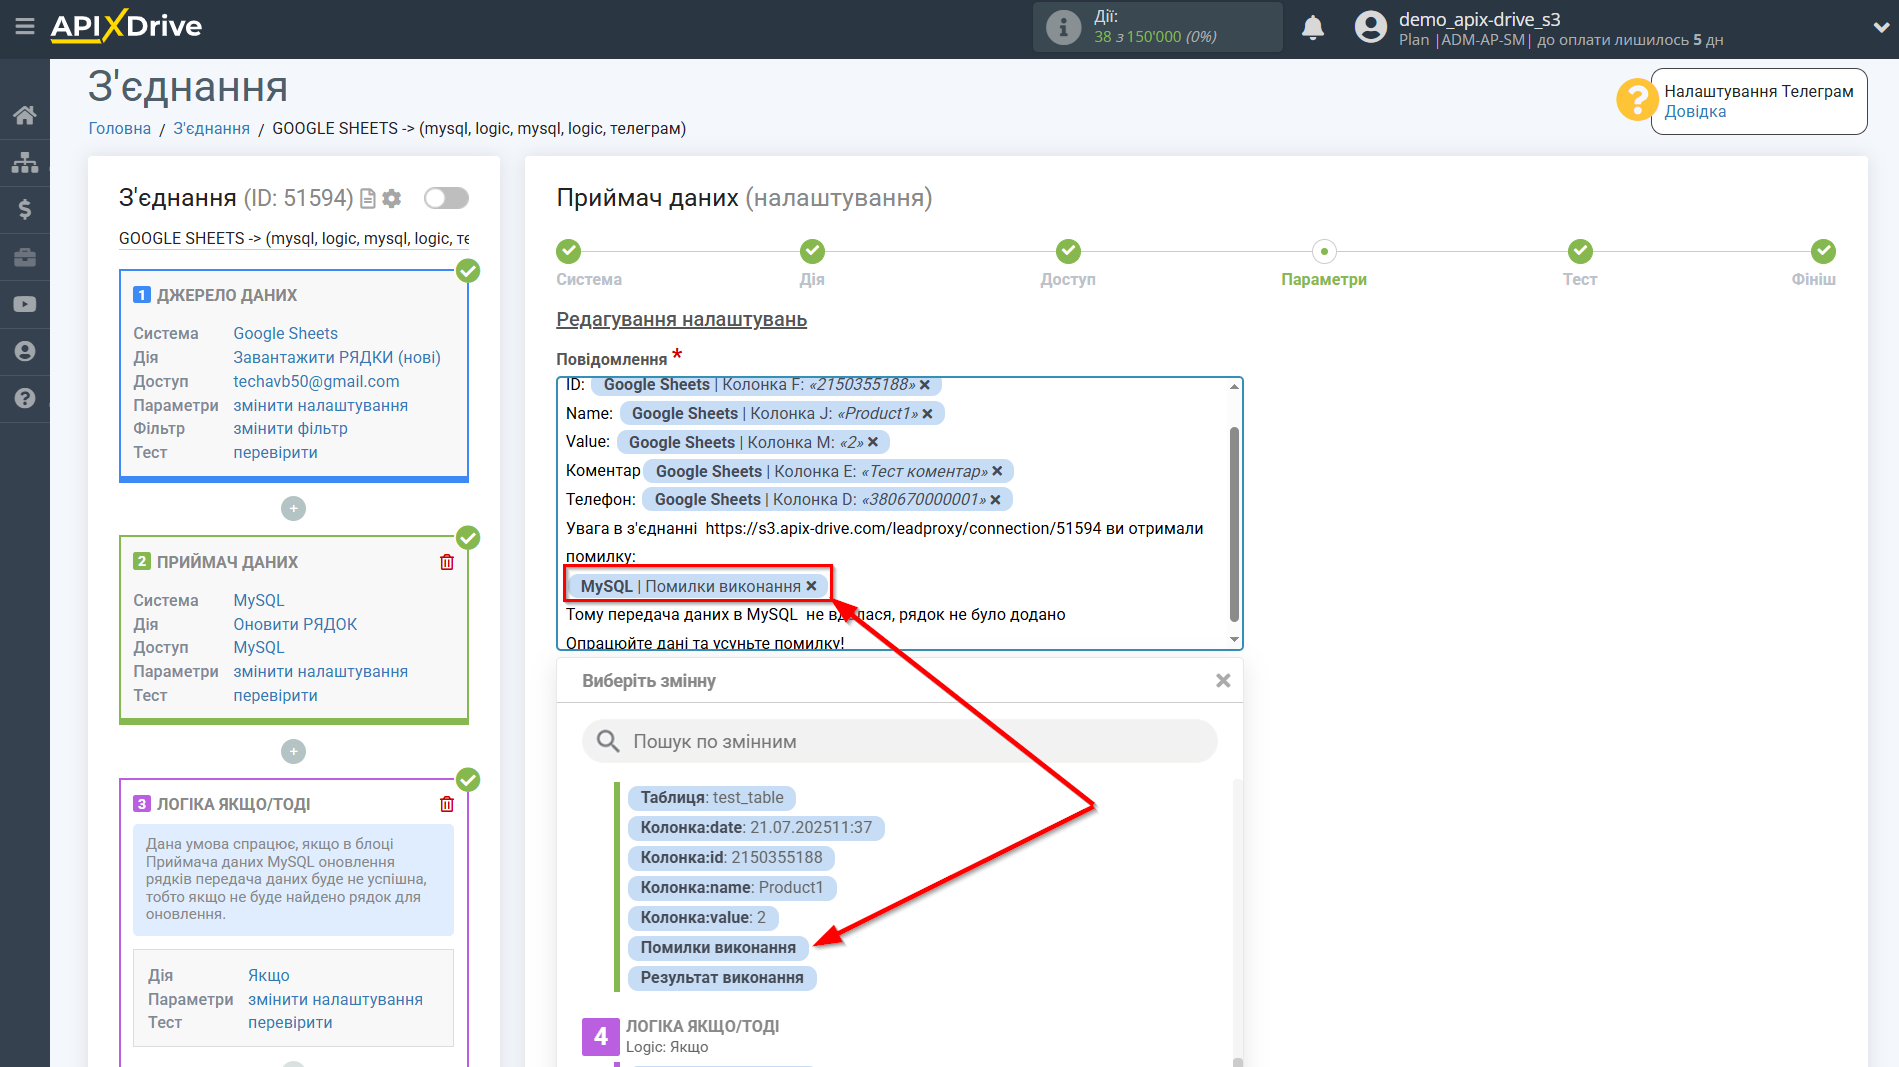The image size is (1899, 1067).
Task: Delete the ПРИЙМАЧ ДАНИХ block trash
Action: tap(447, 562)
